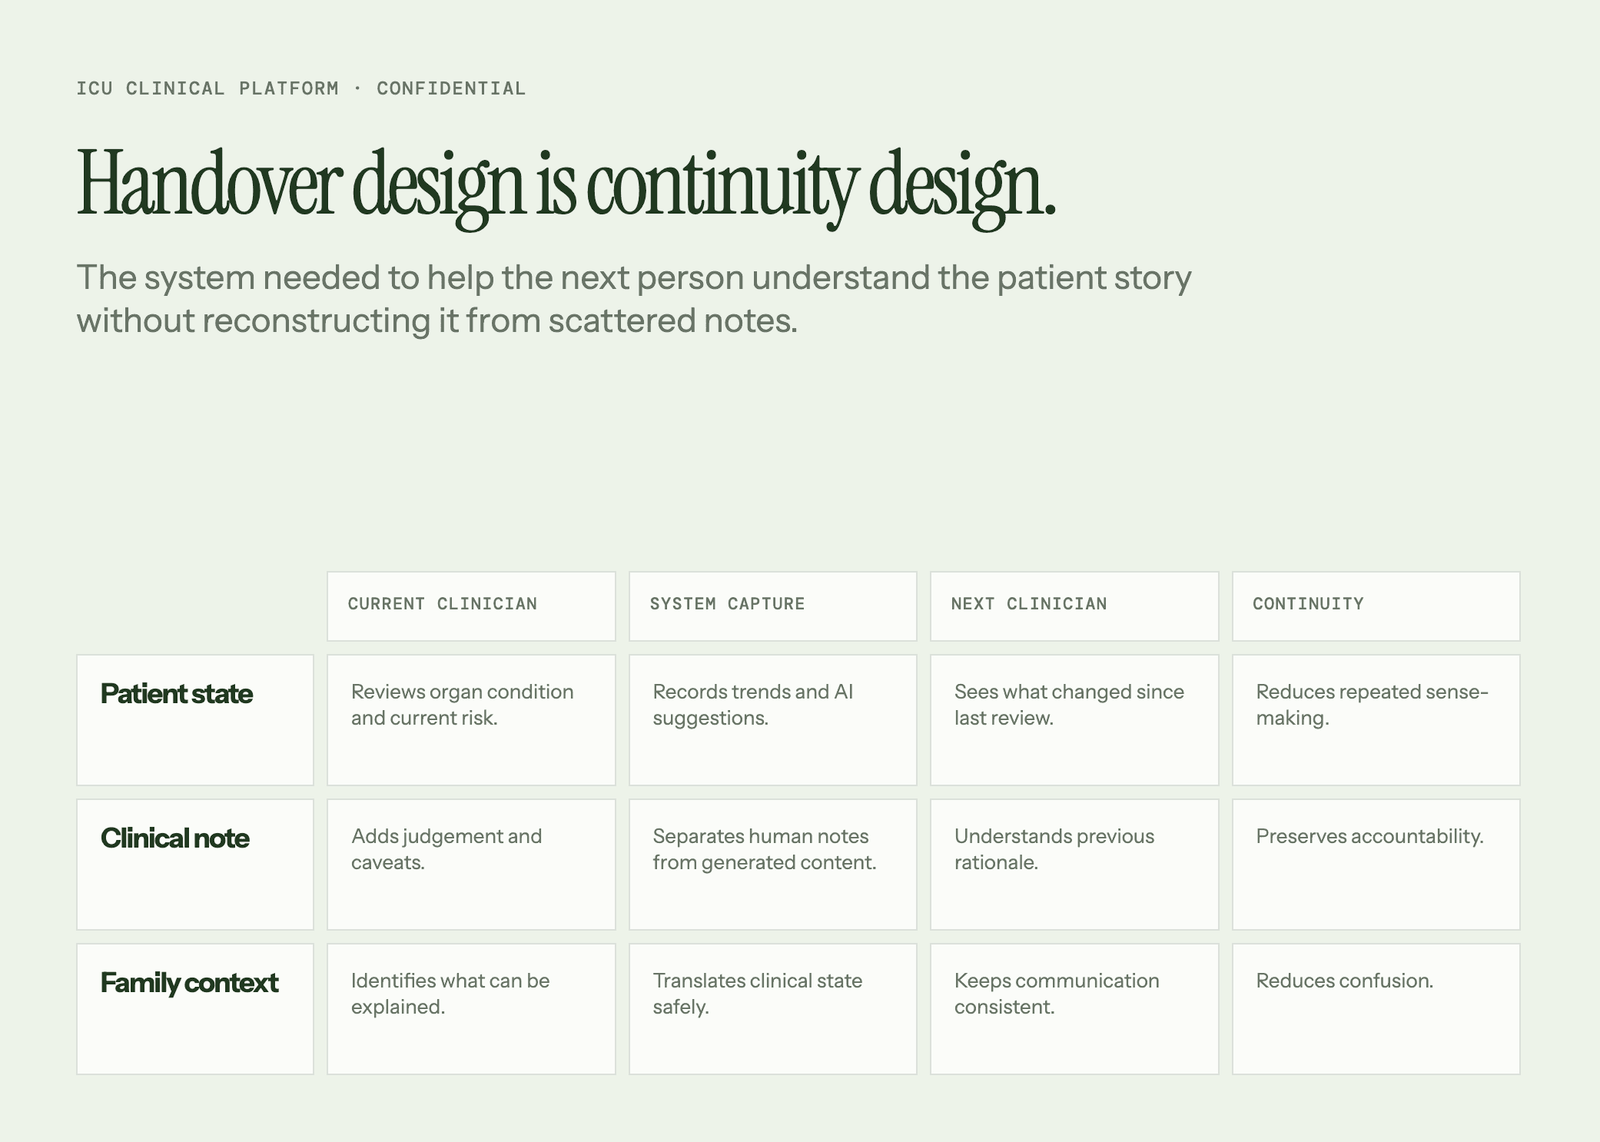The image size is (1600, 1142).
Task: Click the 'Handover design is continuity design' heading
Action: click(x=566, y=186)
